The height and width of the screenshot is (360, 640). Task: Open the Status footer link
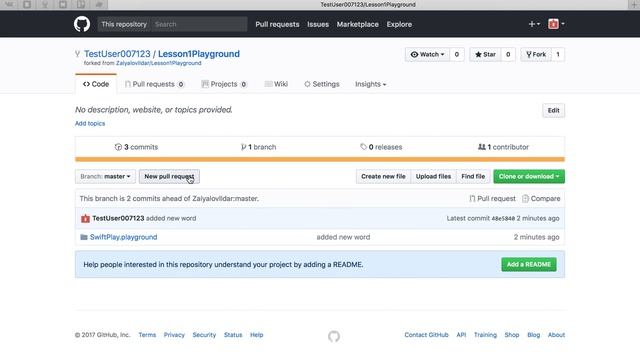(233, 335)
